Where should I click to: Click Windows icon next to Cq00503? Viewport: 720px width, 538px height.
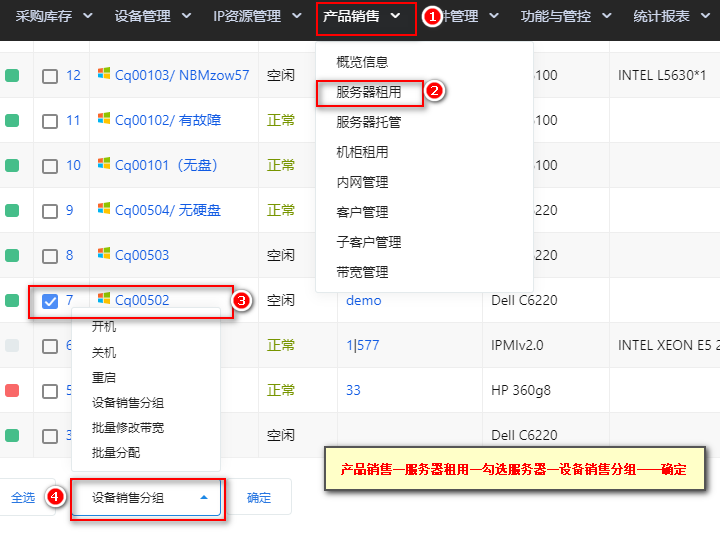pyautogui.click(x=103, y=254)
